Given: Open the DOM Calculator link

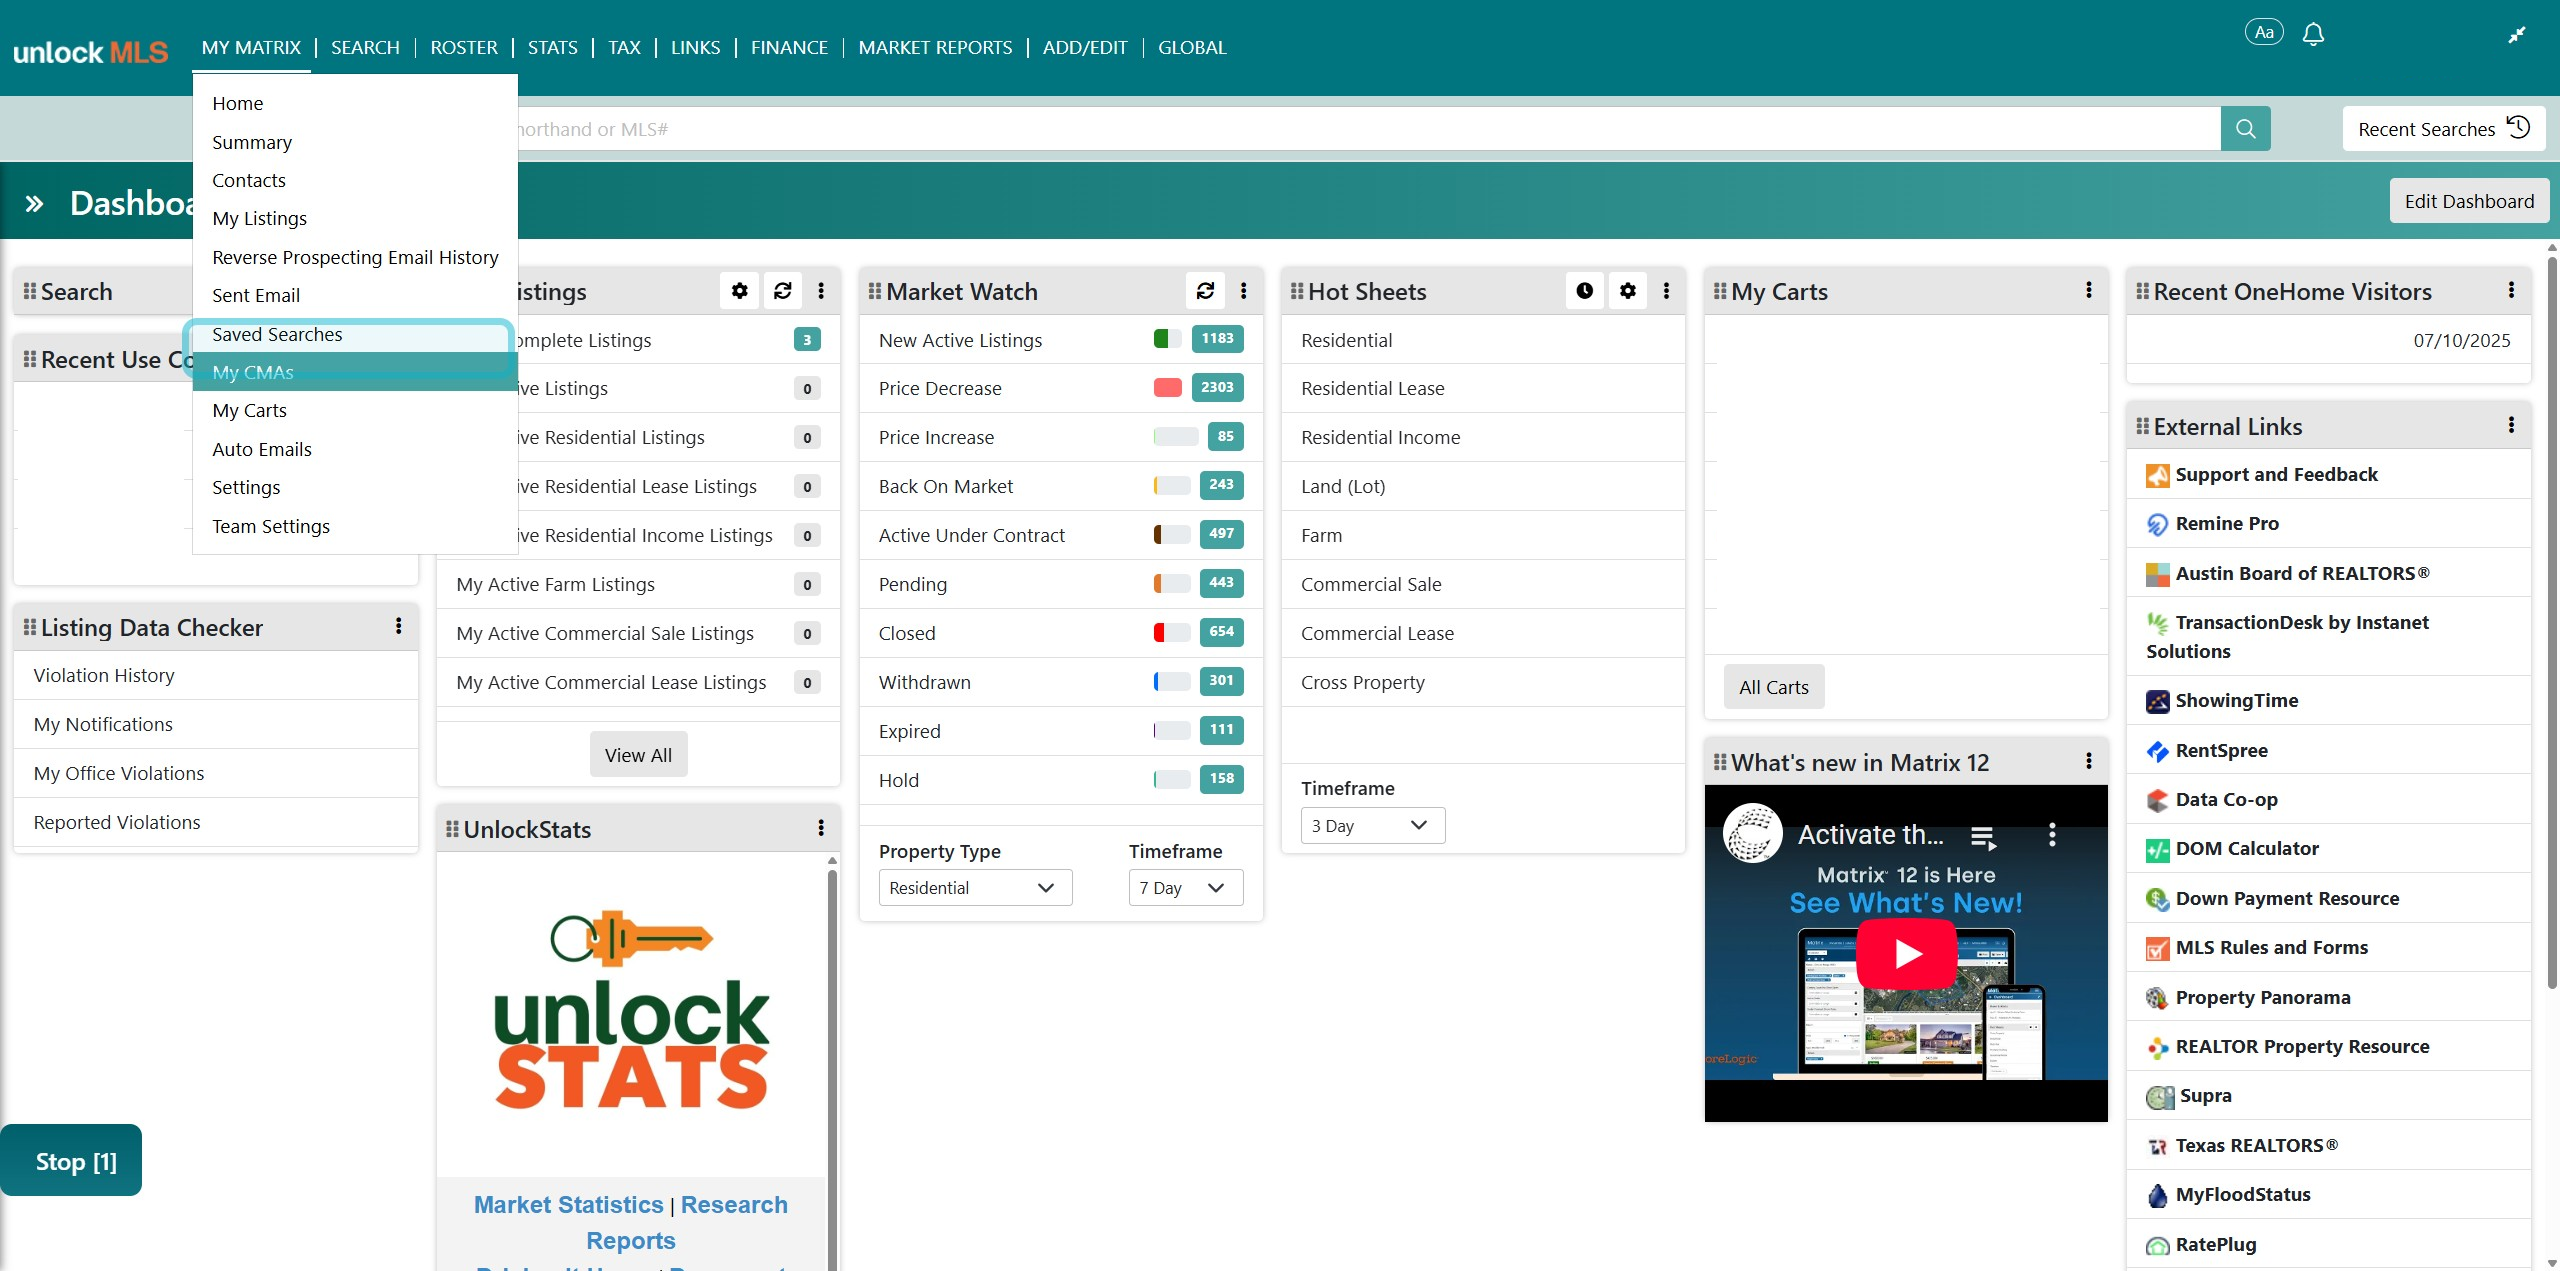Looking at the screenshot, I should point(2246,849).
